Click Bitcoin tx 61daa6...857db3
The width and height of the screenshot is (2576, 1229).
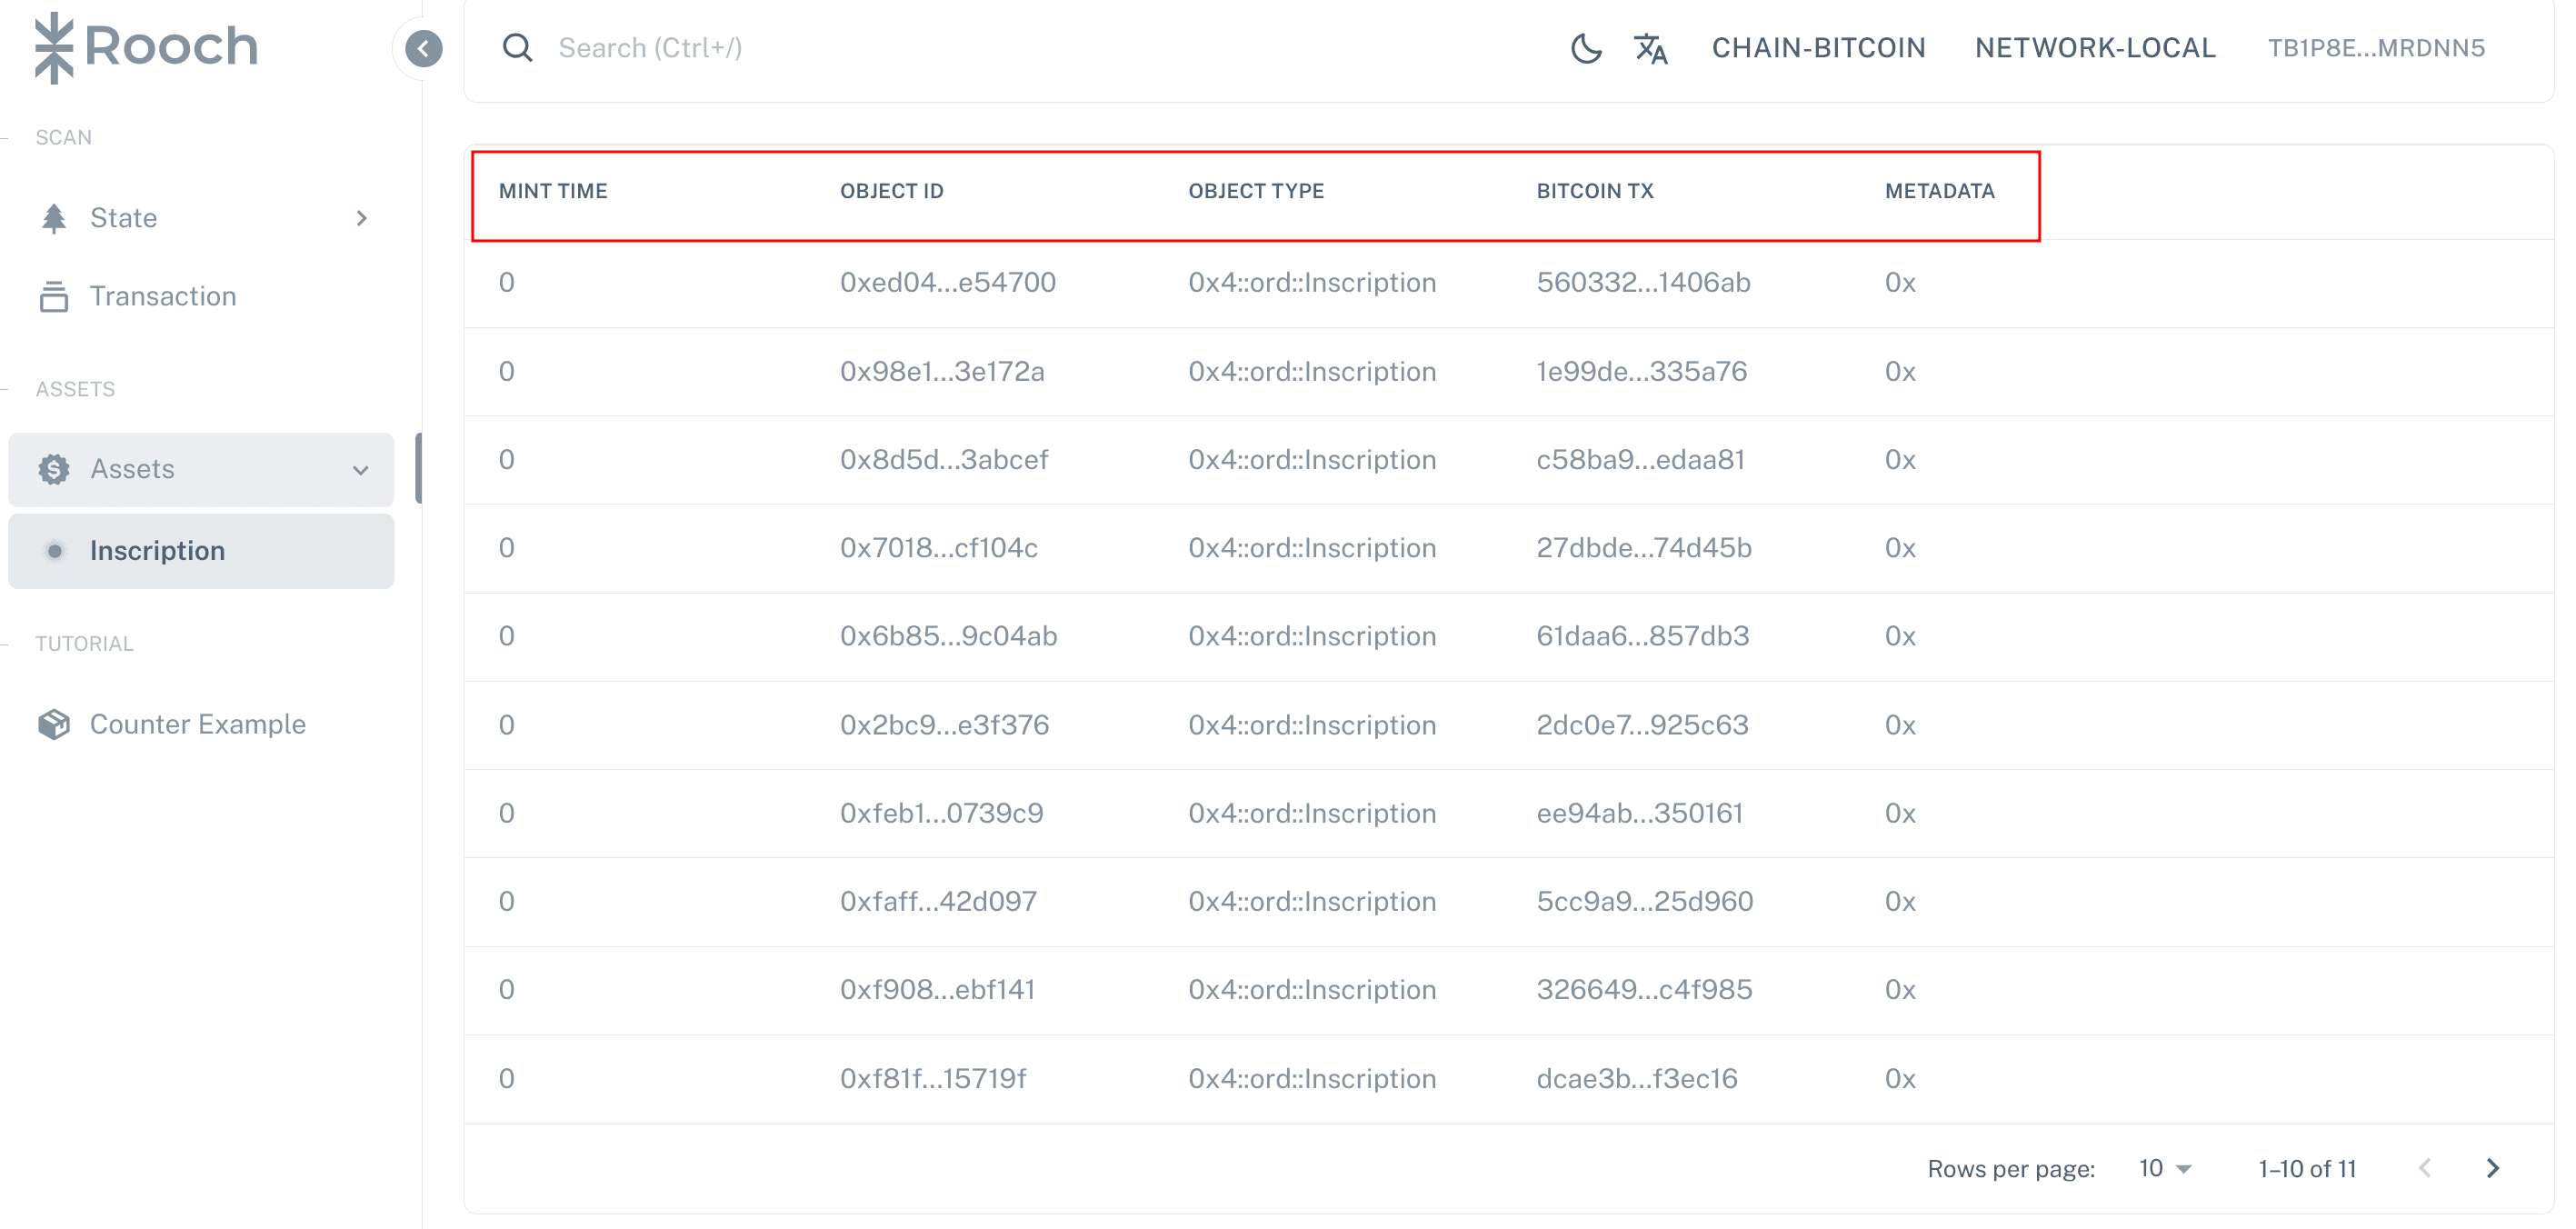[x=1642, y=636]
